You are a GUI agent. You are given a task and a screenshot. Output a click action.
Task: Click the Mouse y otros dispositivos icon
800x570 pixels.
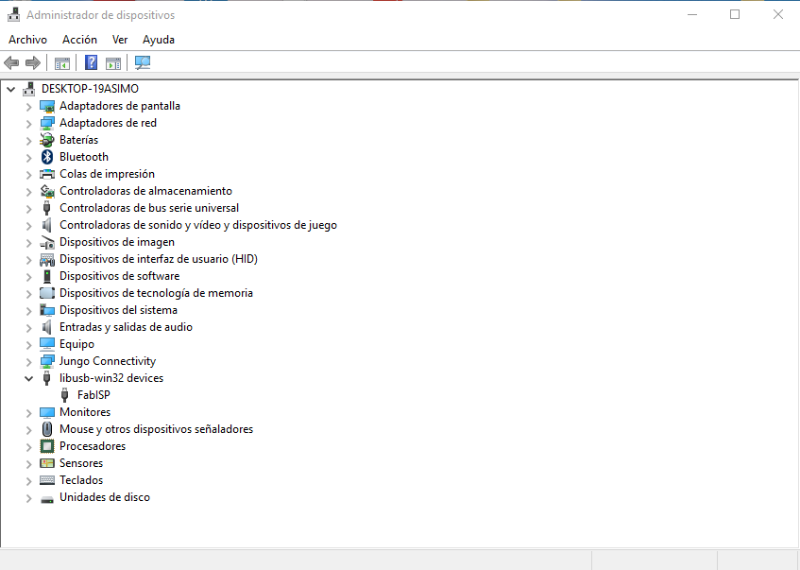47,429
